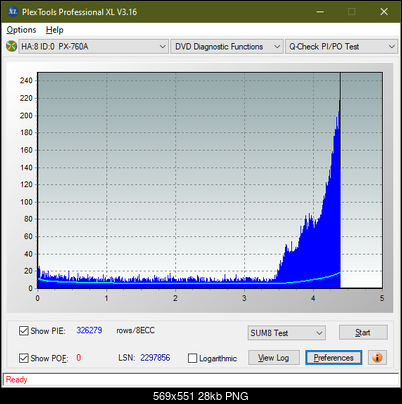Toggle the Show PIE checkbox
Viewport: 402px width, 404px height.
(24, 331)
